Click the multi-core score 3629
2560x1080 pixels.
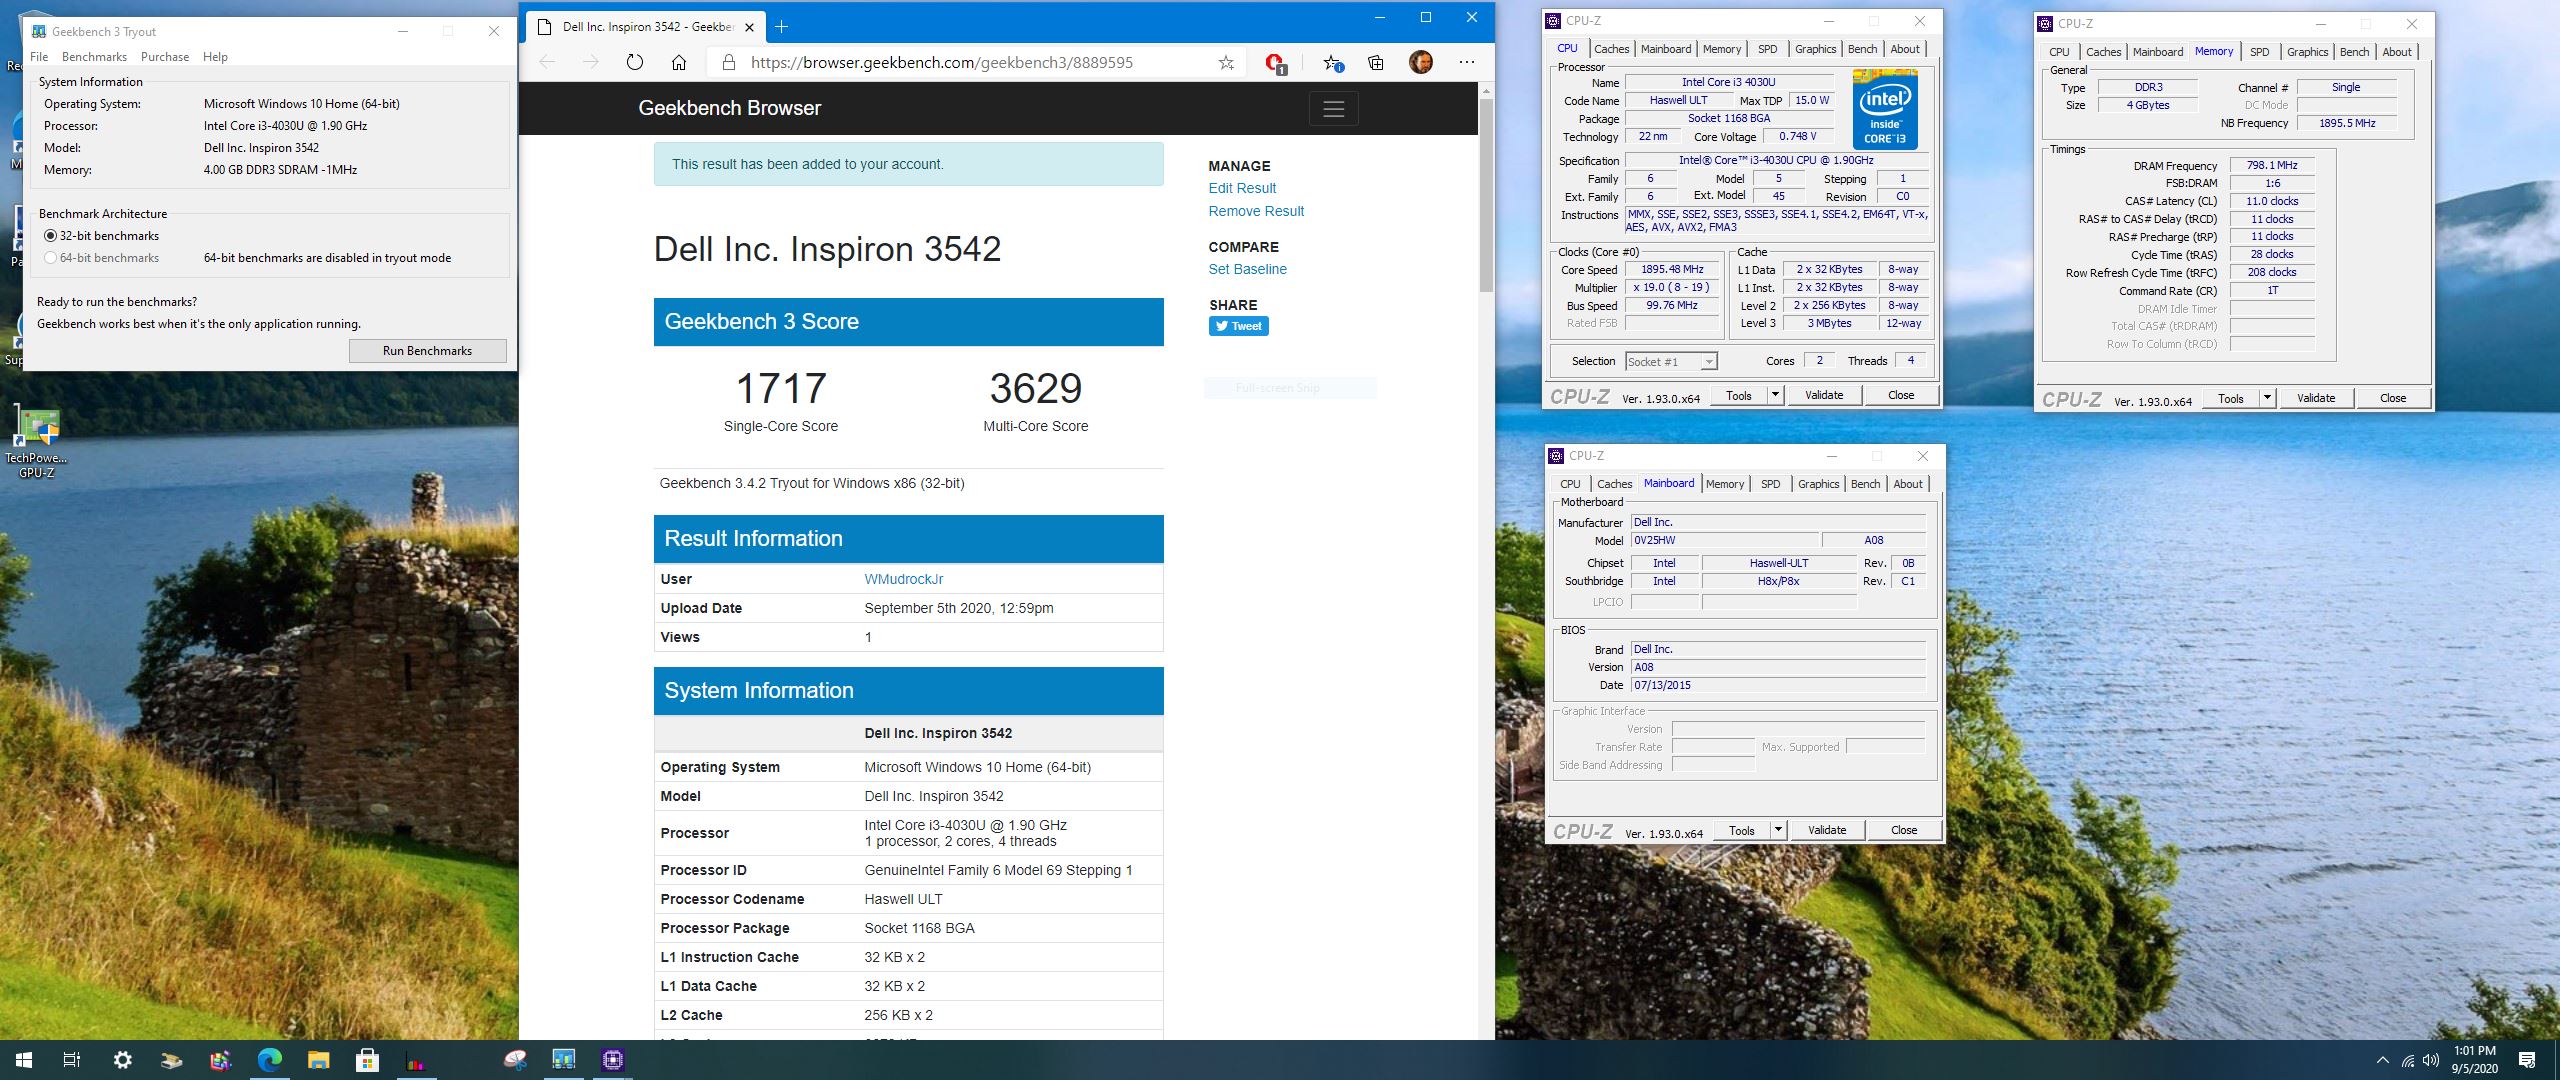1035,388
